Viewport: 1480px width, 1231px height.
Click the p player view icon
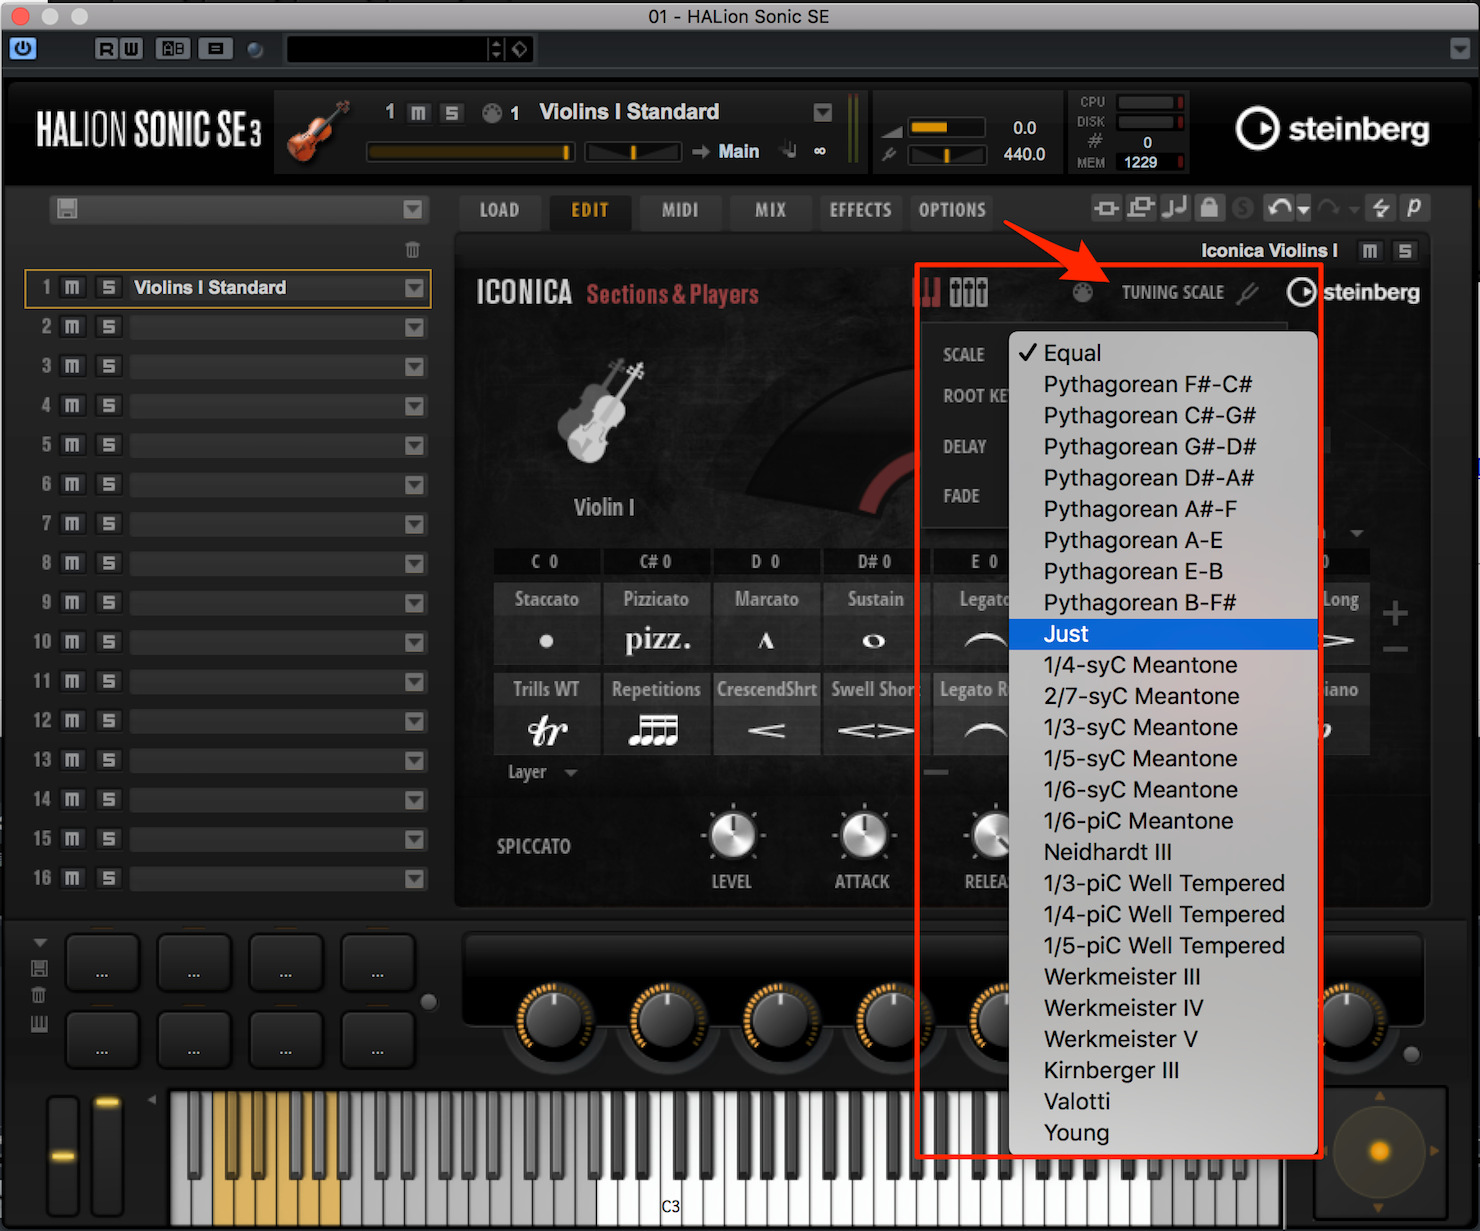click(x=1414, y=207)
